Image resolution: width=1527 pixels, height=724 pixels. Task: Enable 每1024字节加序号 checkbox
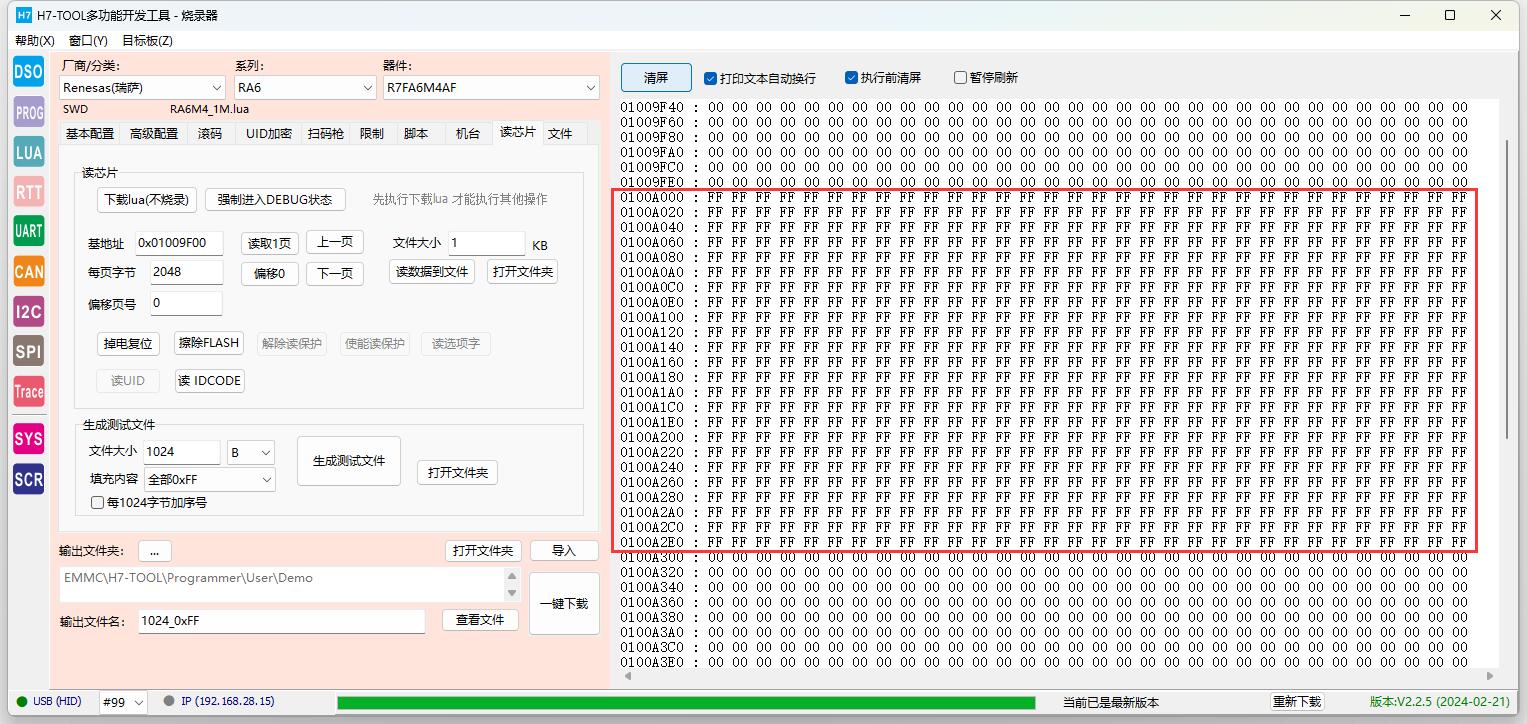pyautogui.click(x=148, y=503)
